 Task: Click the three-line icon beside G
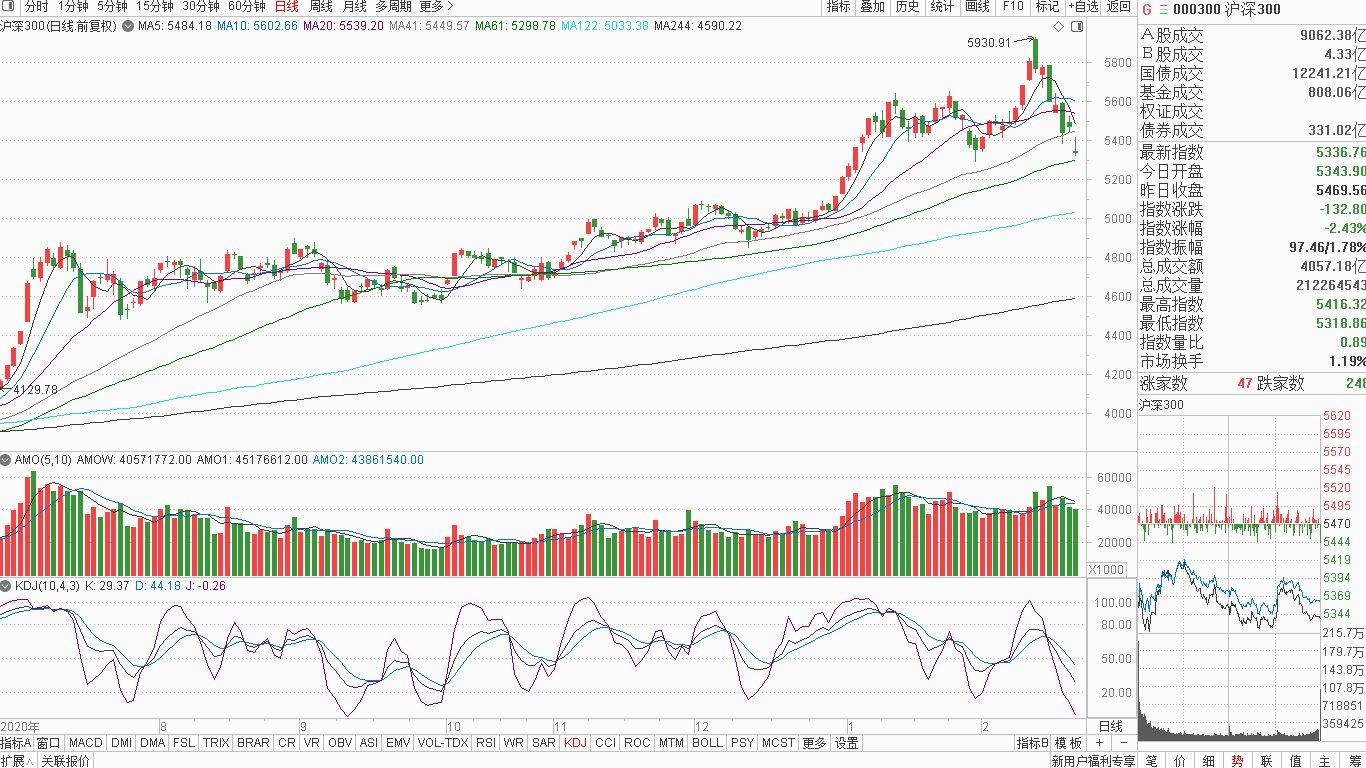1161,9
